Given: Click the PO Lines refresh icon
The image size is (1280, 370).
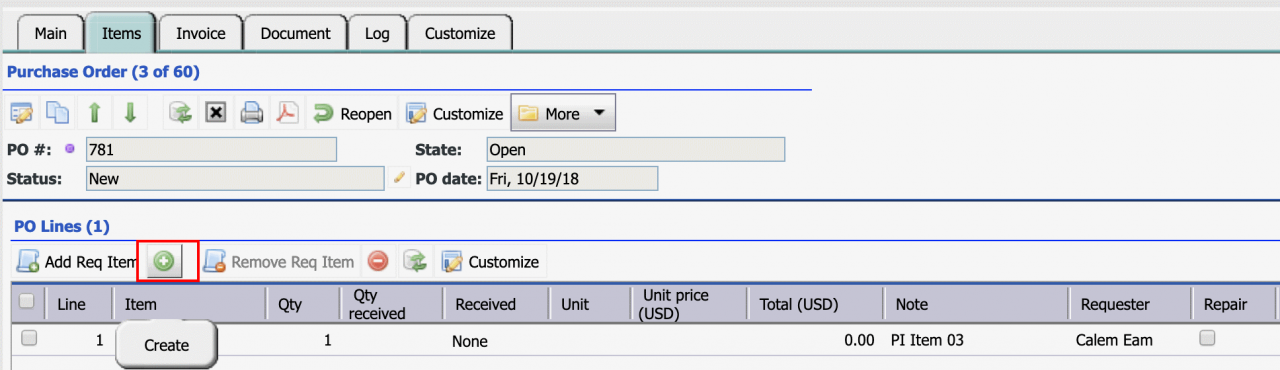Looking at the screenshot, I should (415, 261).
